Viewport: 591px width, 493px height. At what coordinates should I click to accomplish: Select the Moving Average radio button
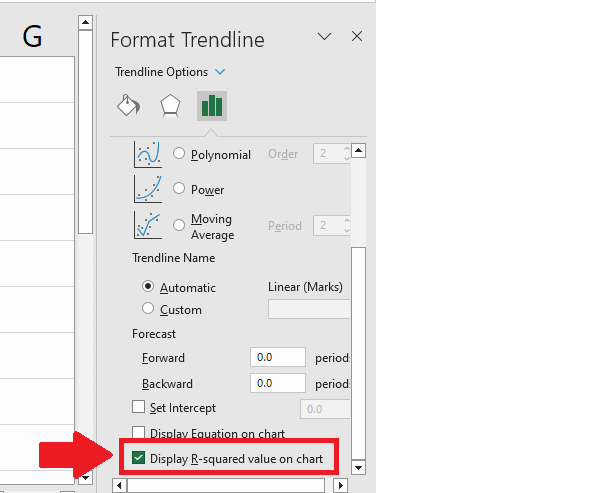tap(179, 225)
